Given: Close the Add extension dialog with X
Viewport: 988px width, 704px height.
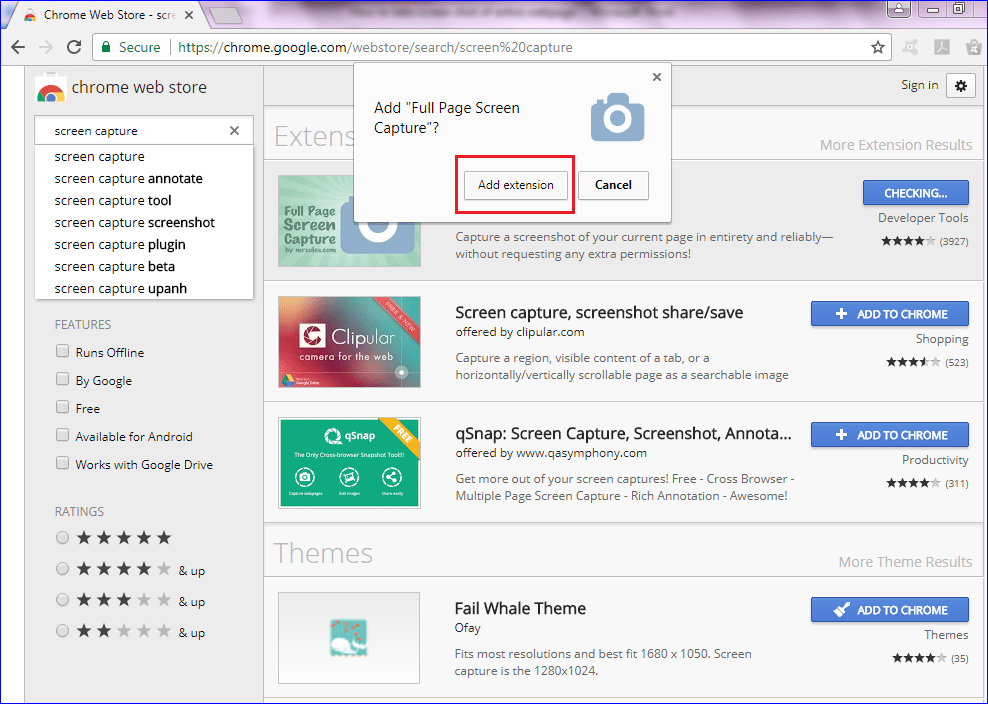Looking at the screenshot, I should click(657, 77).
